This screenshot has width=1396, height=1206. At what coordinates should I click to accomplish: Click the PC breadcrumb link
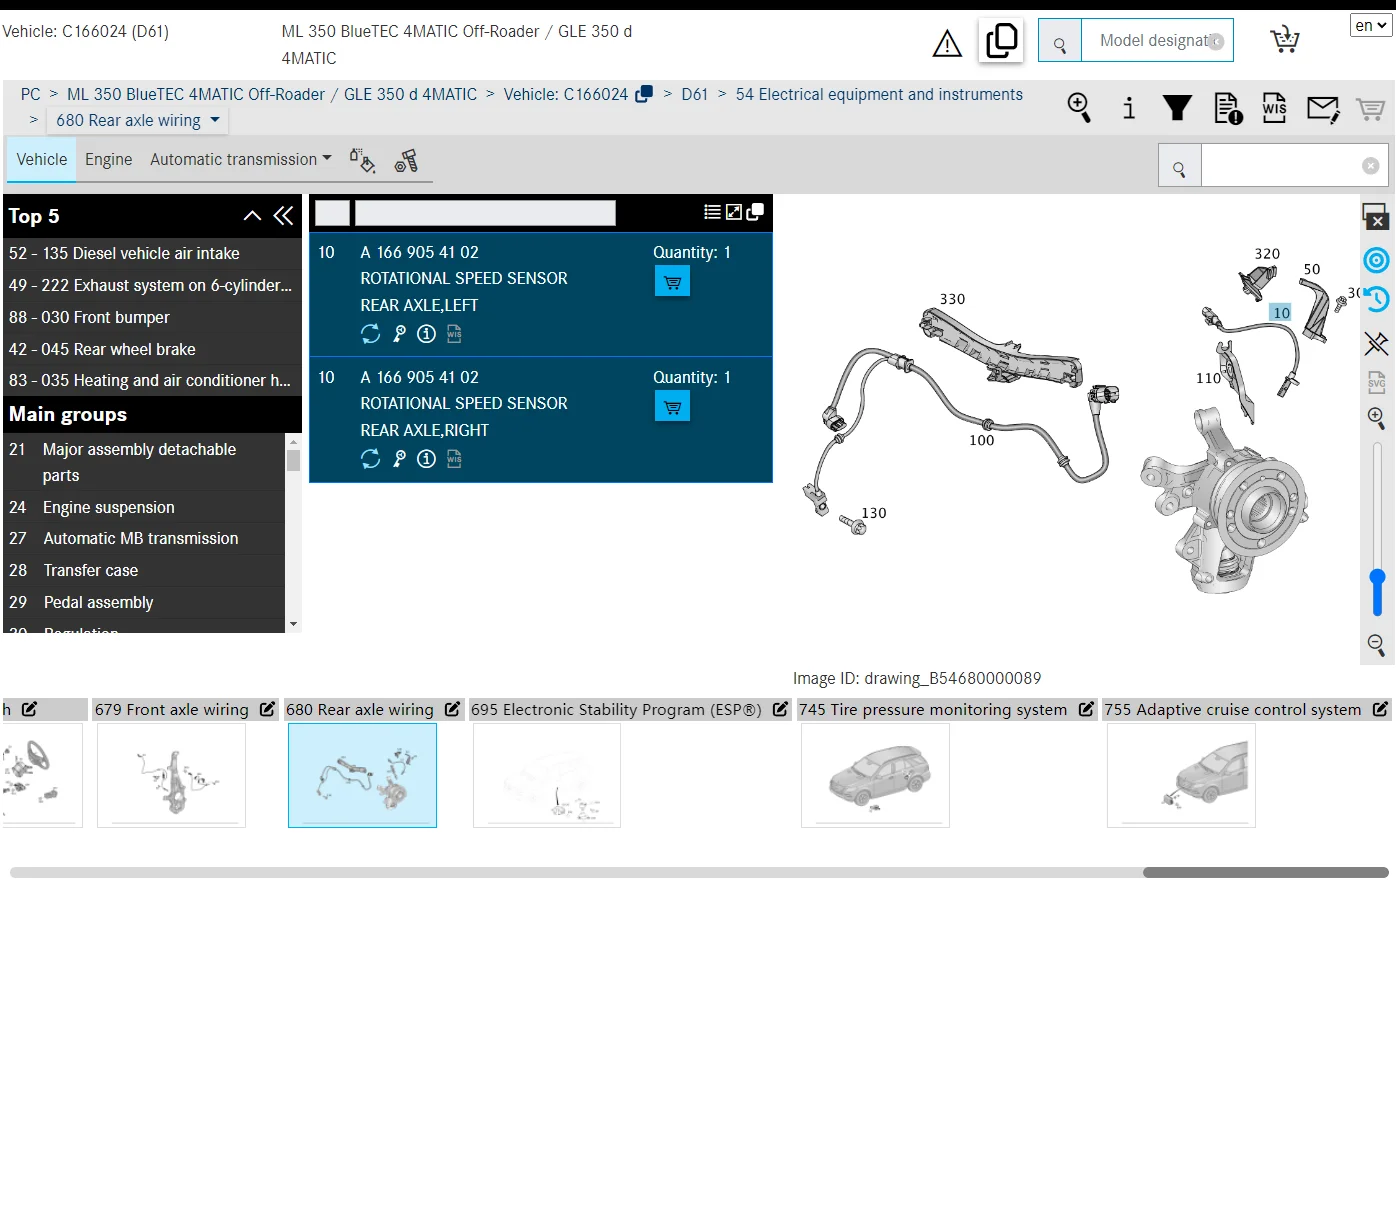tap(31, 95)
